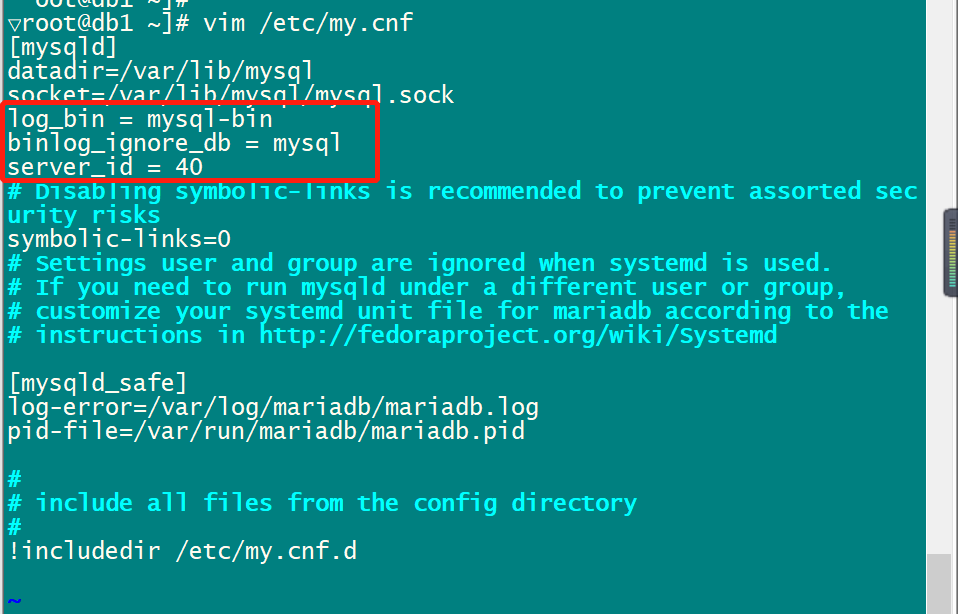Click the socket mysql.sock path text
This screenshot has height=614, width=958.
point(287,95)
